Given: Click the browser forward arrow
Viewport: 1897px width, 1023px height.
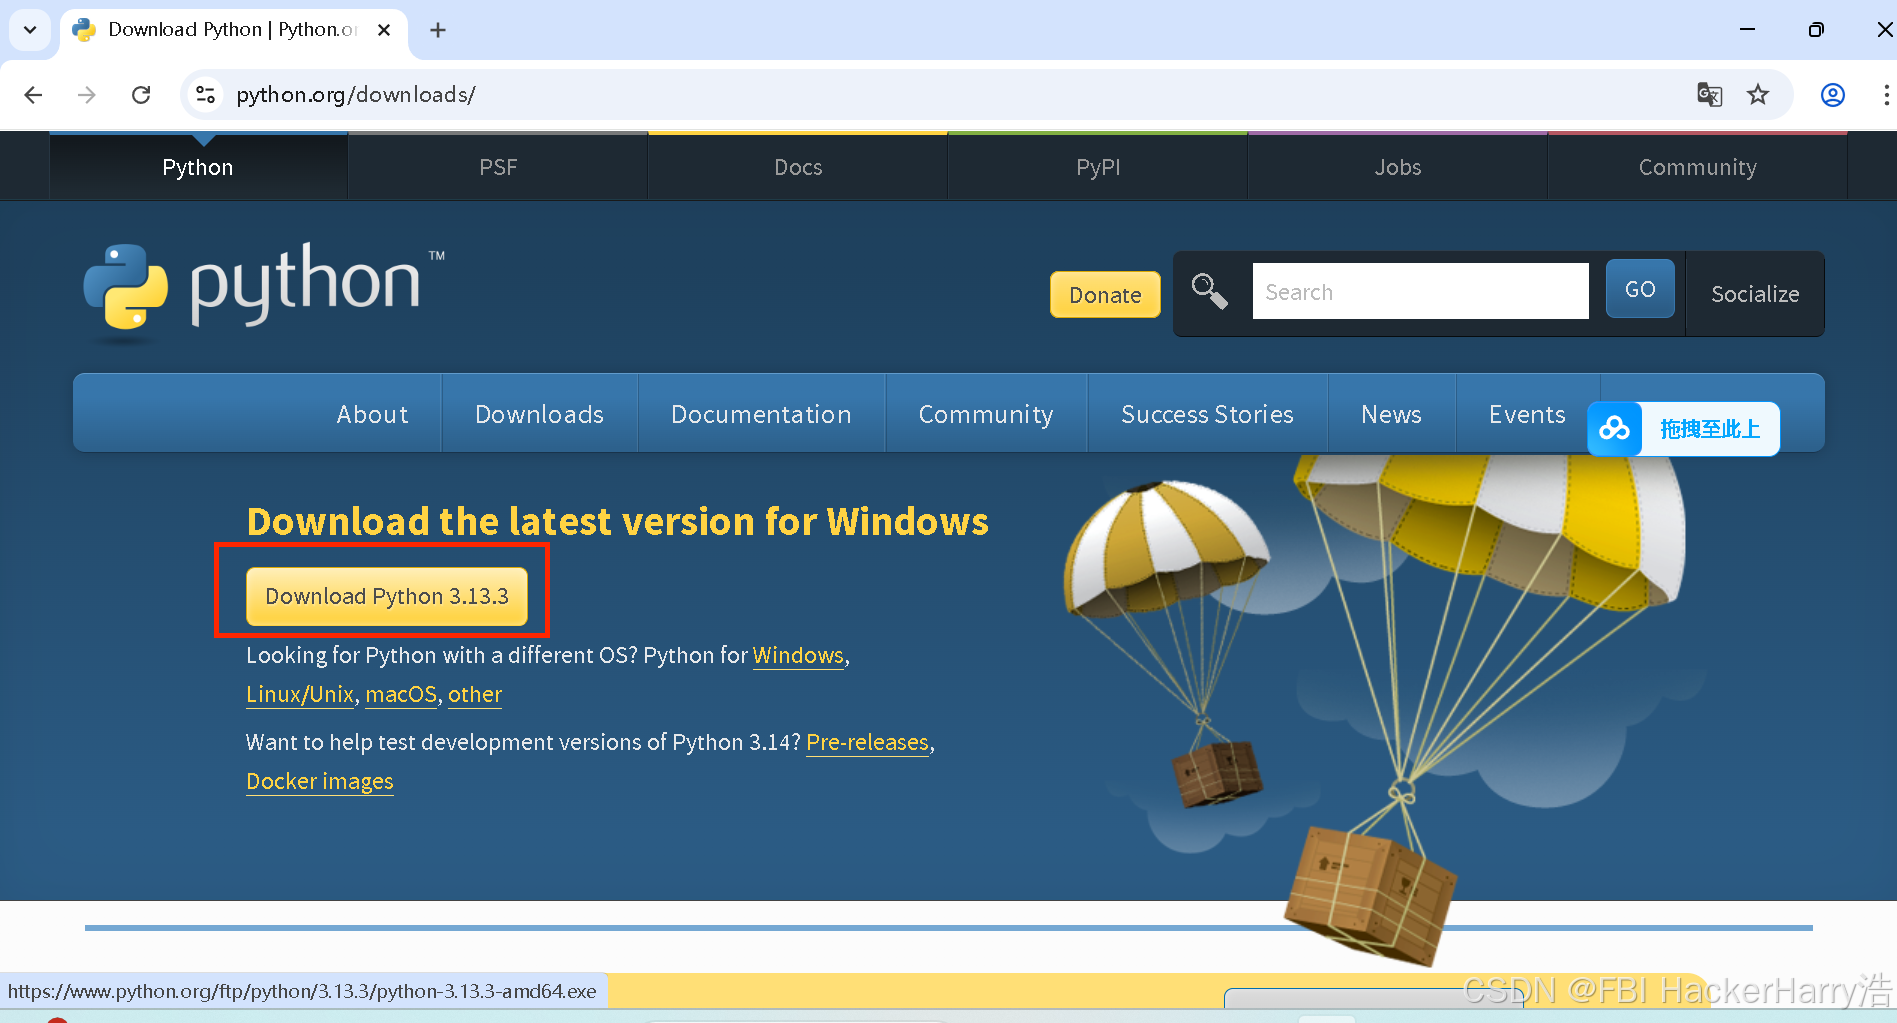Looking at the screenshot, I should [x=87, y=95].
